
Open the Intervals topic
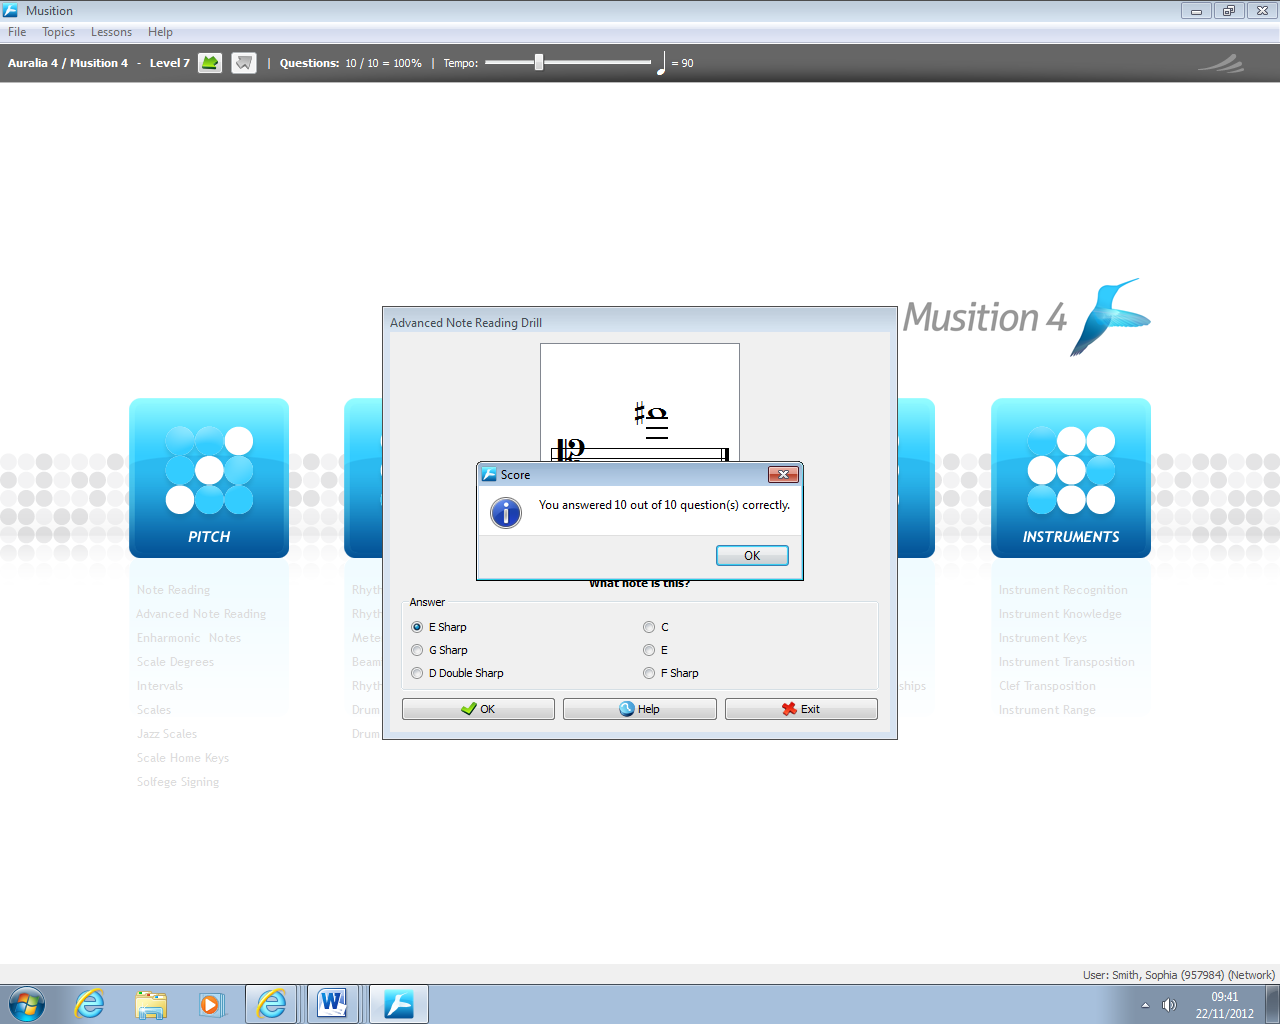pyautogui.click(x=160, y=686)
